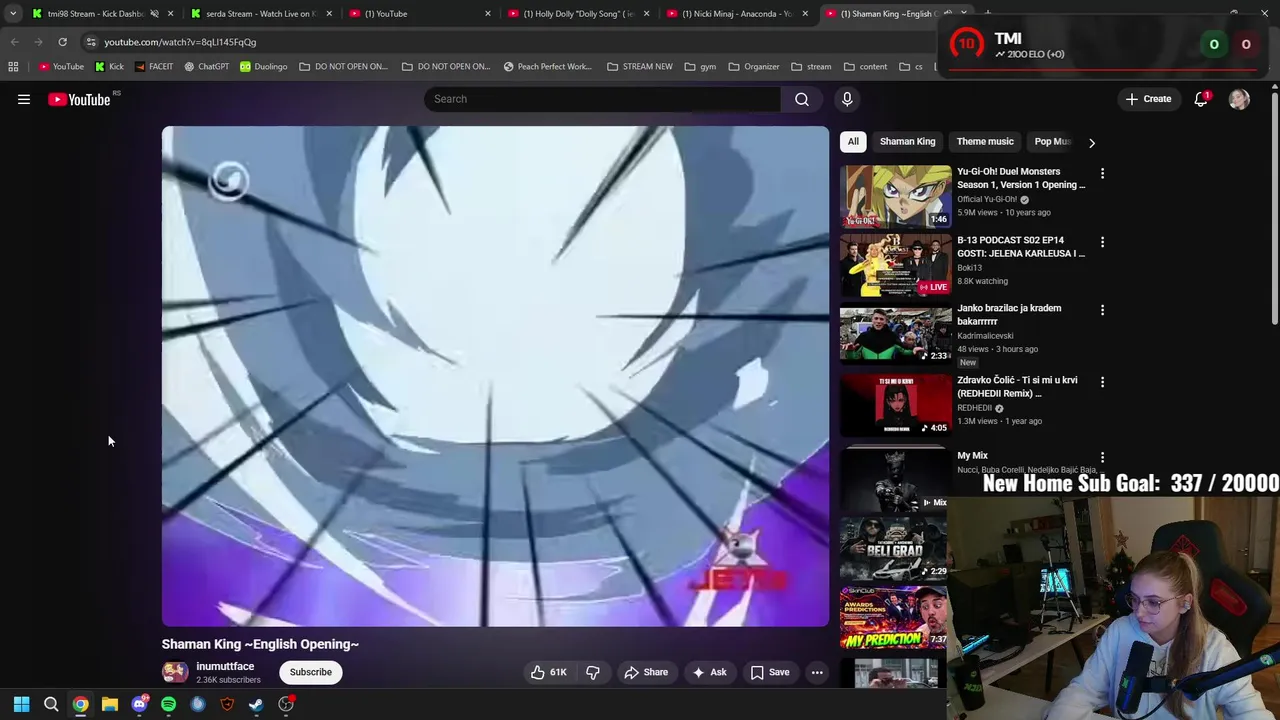Open the STREAM NEW bookmark folder

click(640, 67)
